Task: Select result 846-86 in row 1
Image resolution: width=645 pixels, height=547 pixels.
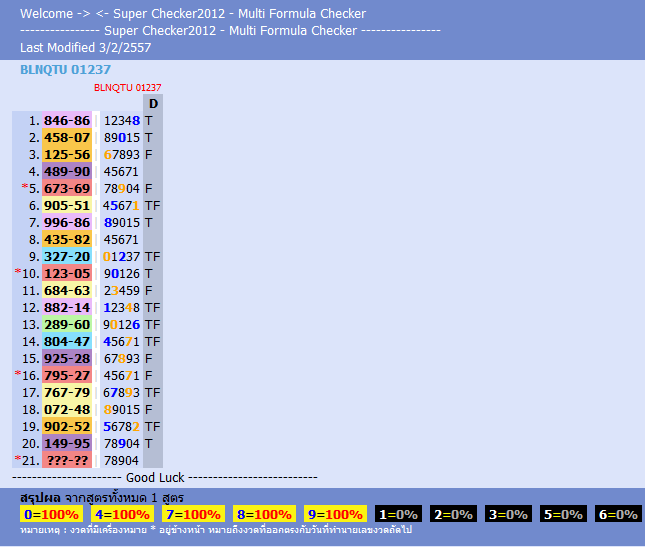Action: (67, 121)
